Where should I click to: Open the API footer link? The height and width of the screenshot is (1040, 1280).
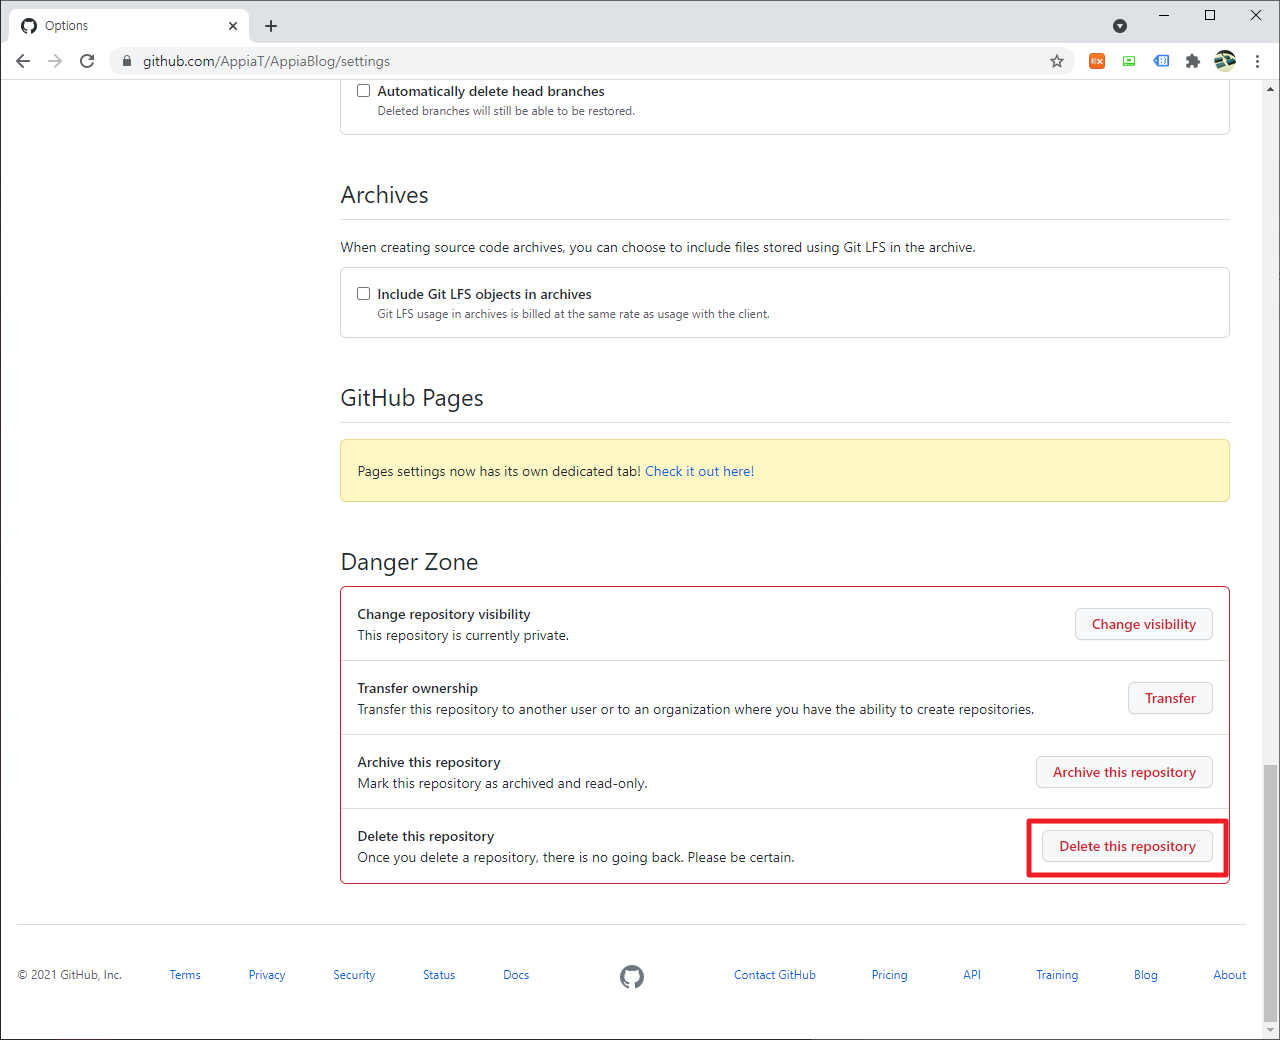coord(972,975)
